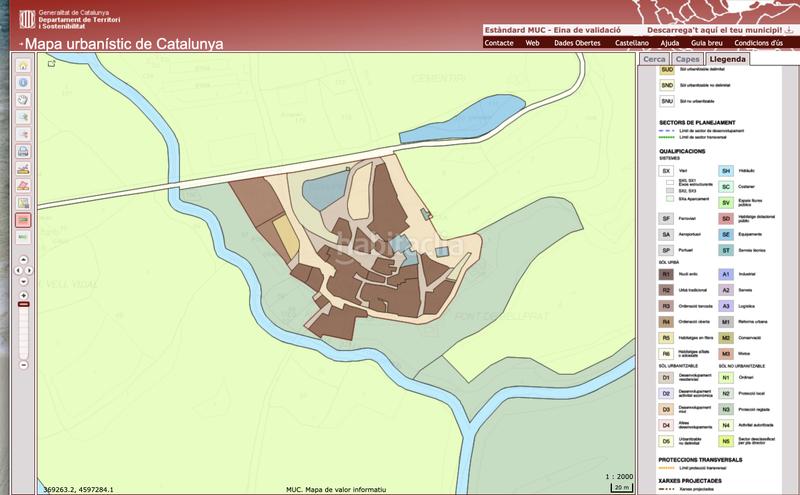The height and width of the screenshot is (495, 800).
Task: Click Estàndard MUC - Eina de validació link
Action: pyautogui.click(x=552, y=30)
